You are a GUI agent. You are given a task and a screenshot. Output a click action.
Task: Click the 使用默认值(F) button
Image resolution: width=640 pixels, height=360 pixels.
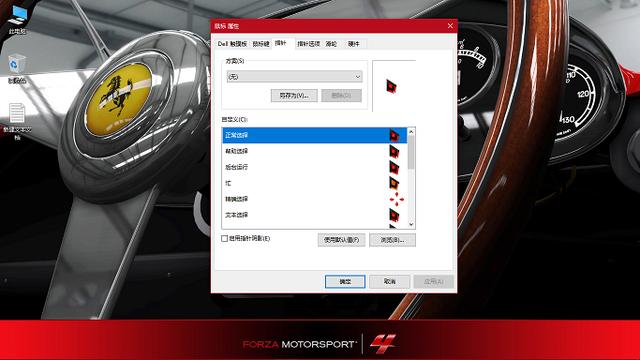(x=341, y=240)
